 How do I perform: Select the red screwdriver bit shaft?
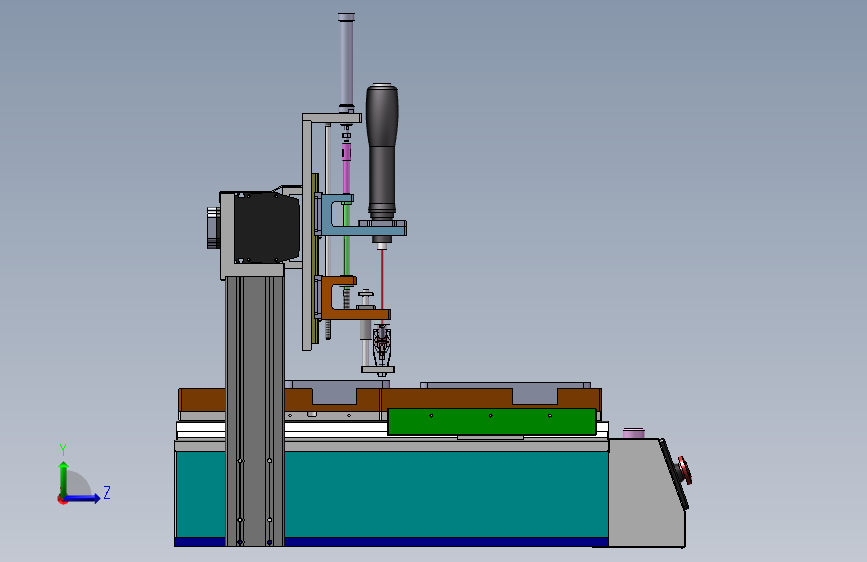(382, 279)
